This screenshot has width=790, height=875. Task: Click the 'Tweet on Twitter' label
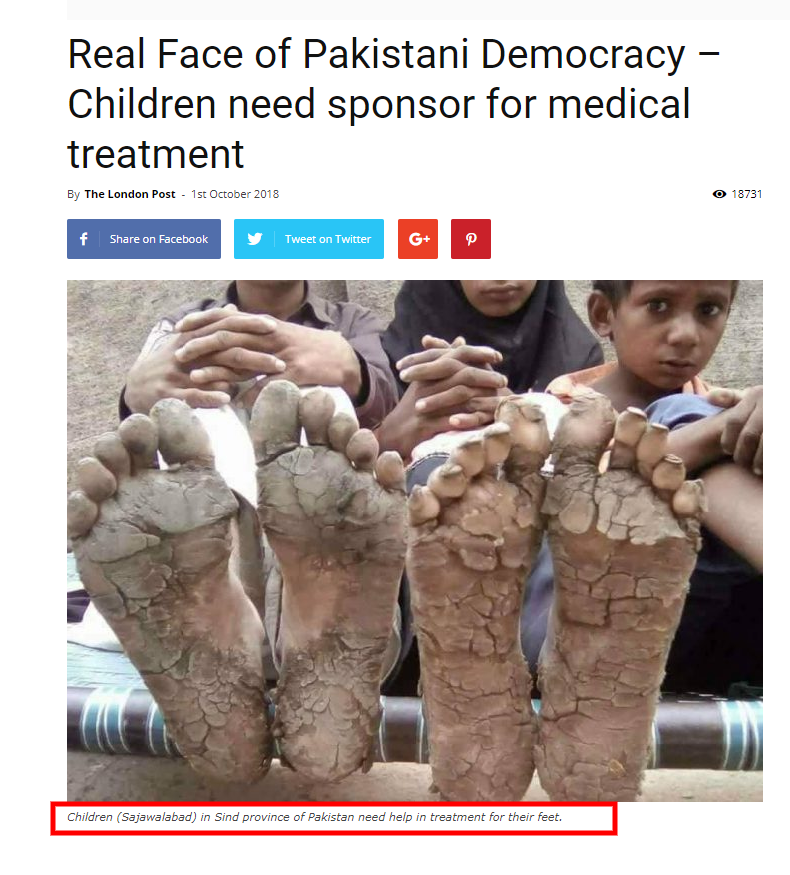click(327, 239)
